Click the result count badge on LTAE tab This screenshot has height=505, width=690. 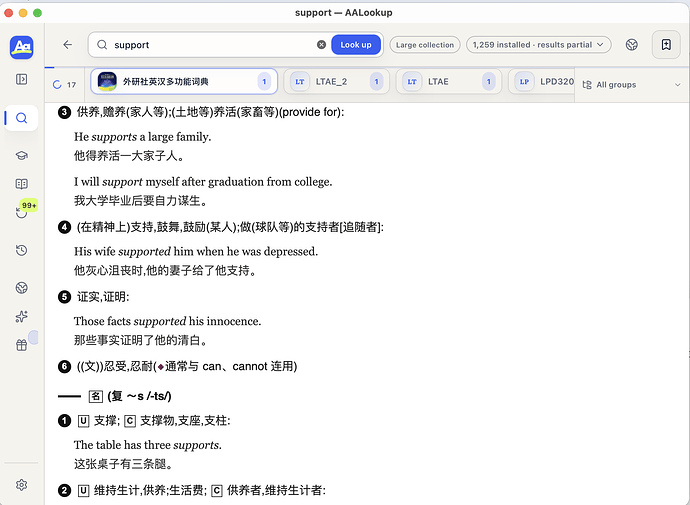click(488, 81)
